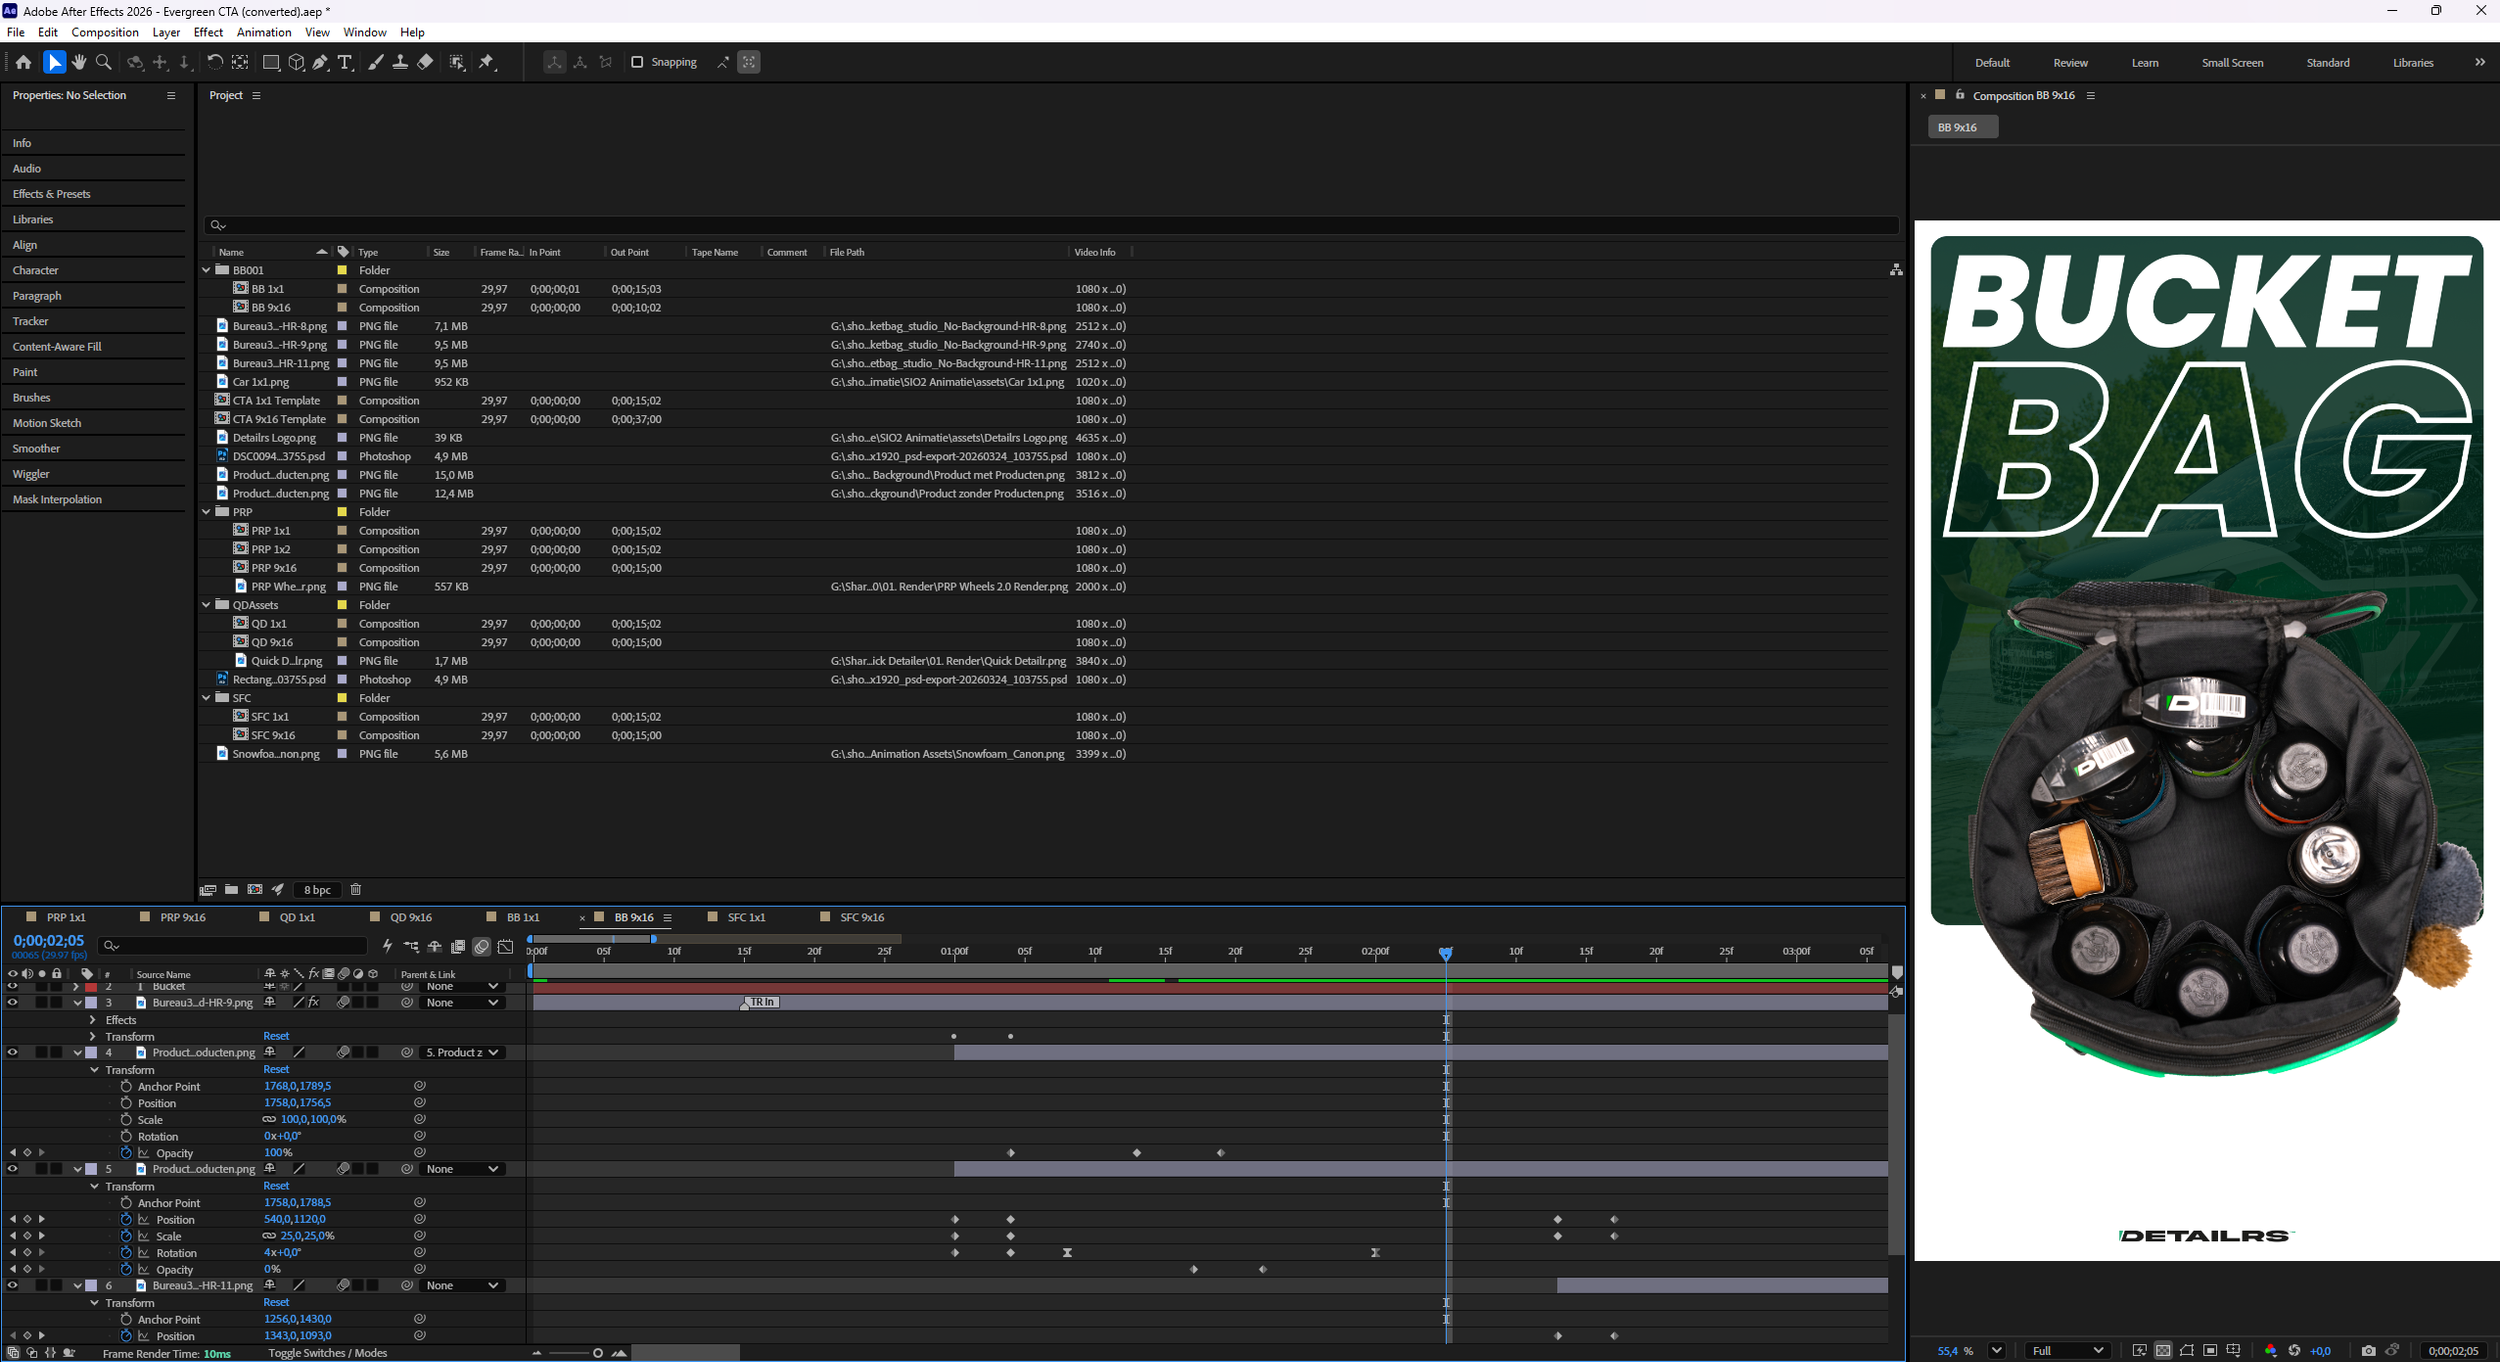Go to the Home screen icon

[23, 62]
